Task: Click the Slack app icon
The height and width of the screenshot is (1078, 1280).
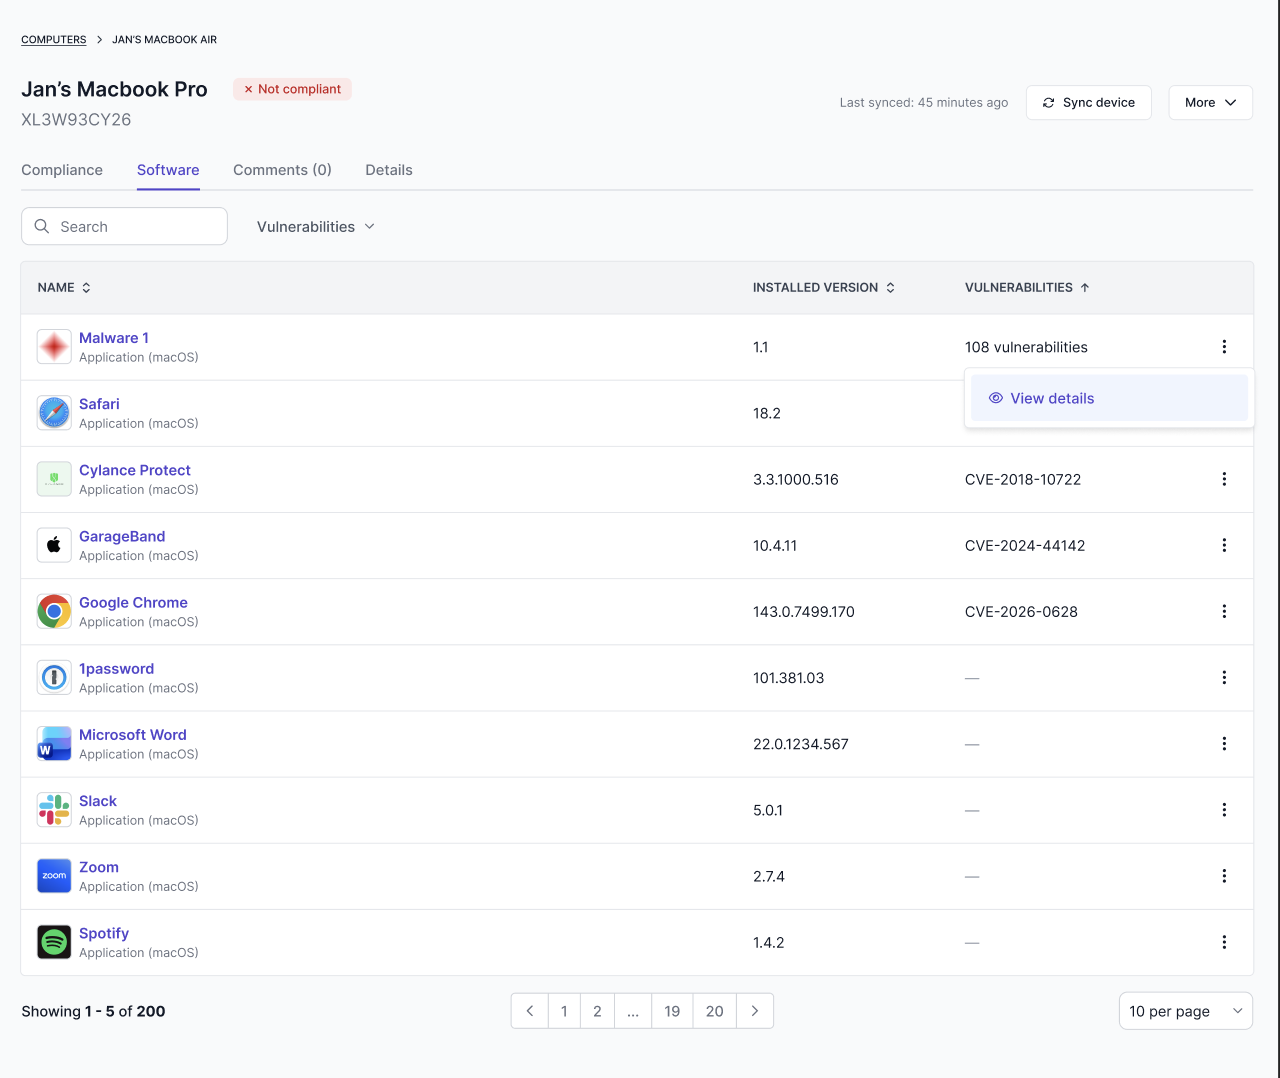Action: (54, 810)
